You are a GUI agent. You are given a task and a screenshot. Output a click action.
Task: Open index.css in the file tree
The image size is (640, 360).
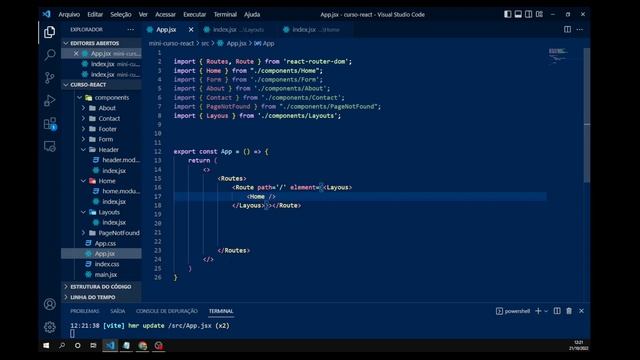[x=101, y=264]
